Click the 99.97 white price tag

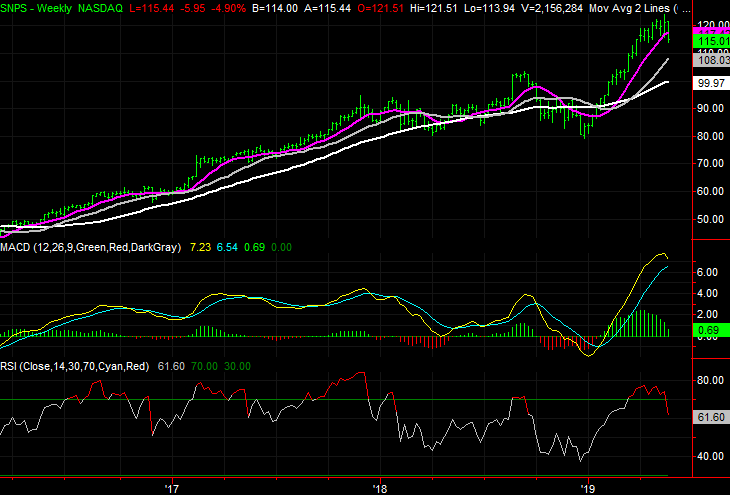point(711,83)
